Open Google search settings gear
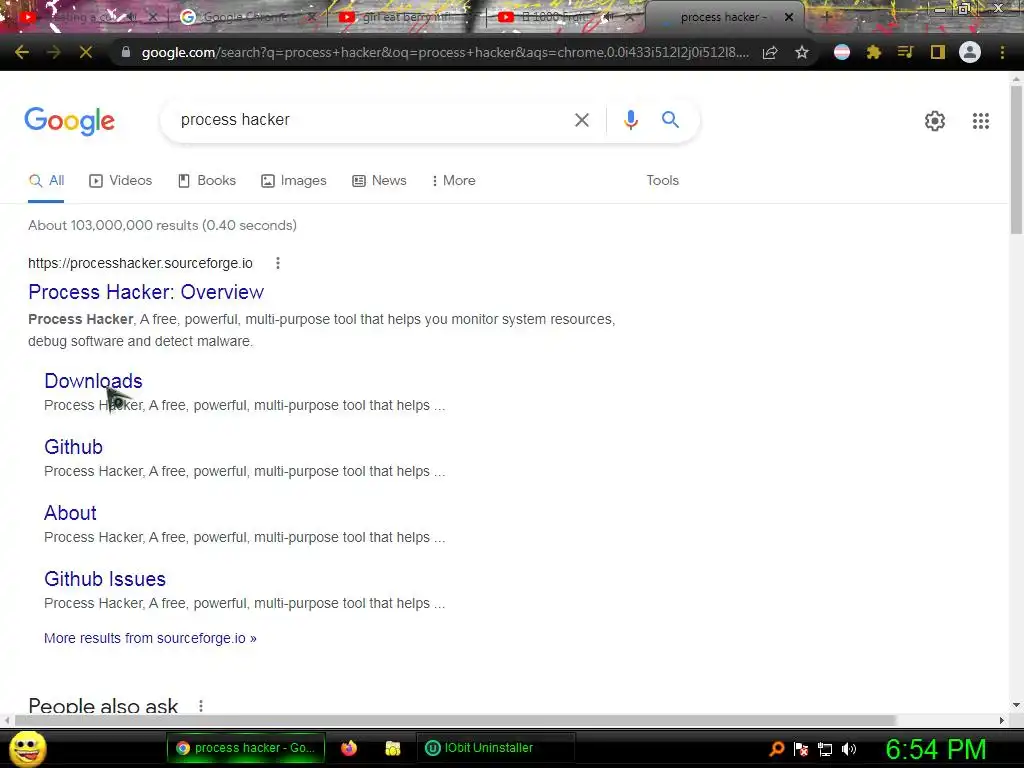 935,121
